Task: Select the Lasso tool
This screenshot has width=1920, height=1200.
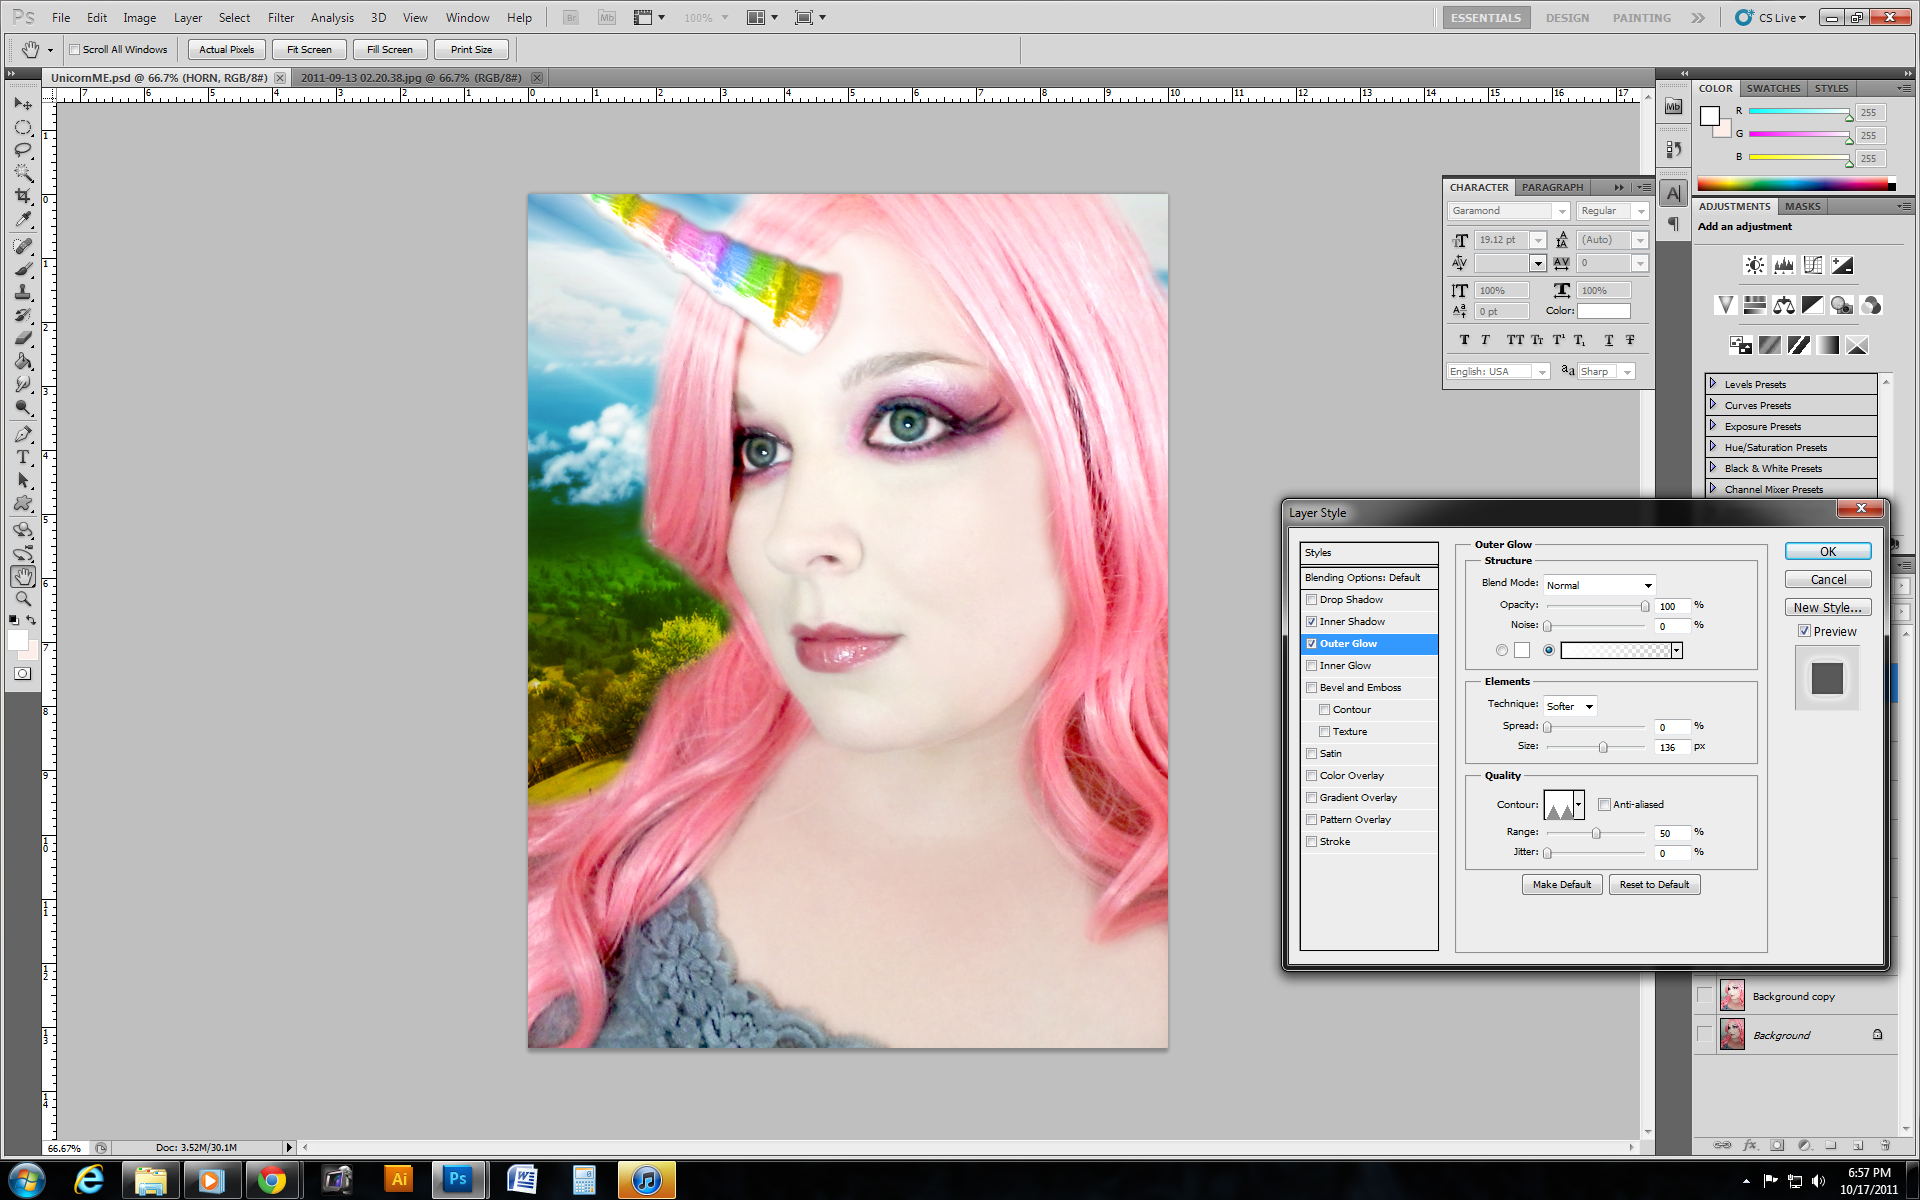Action: pos(23,150)
